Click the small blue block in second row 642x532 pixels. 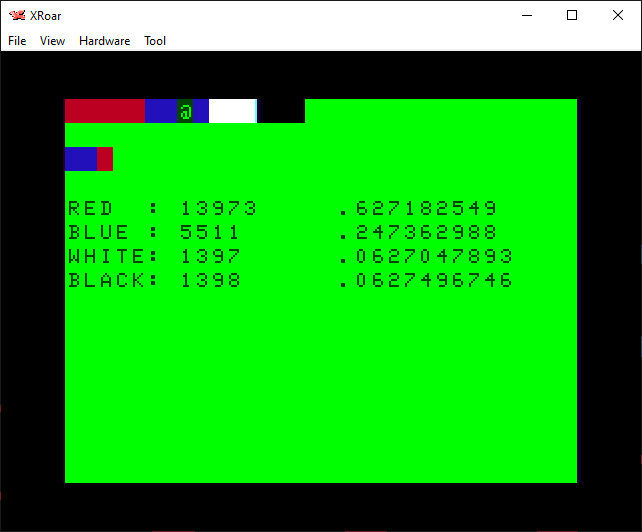pos(81,159)
